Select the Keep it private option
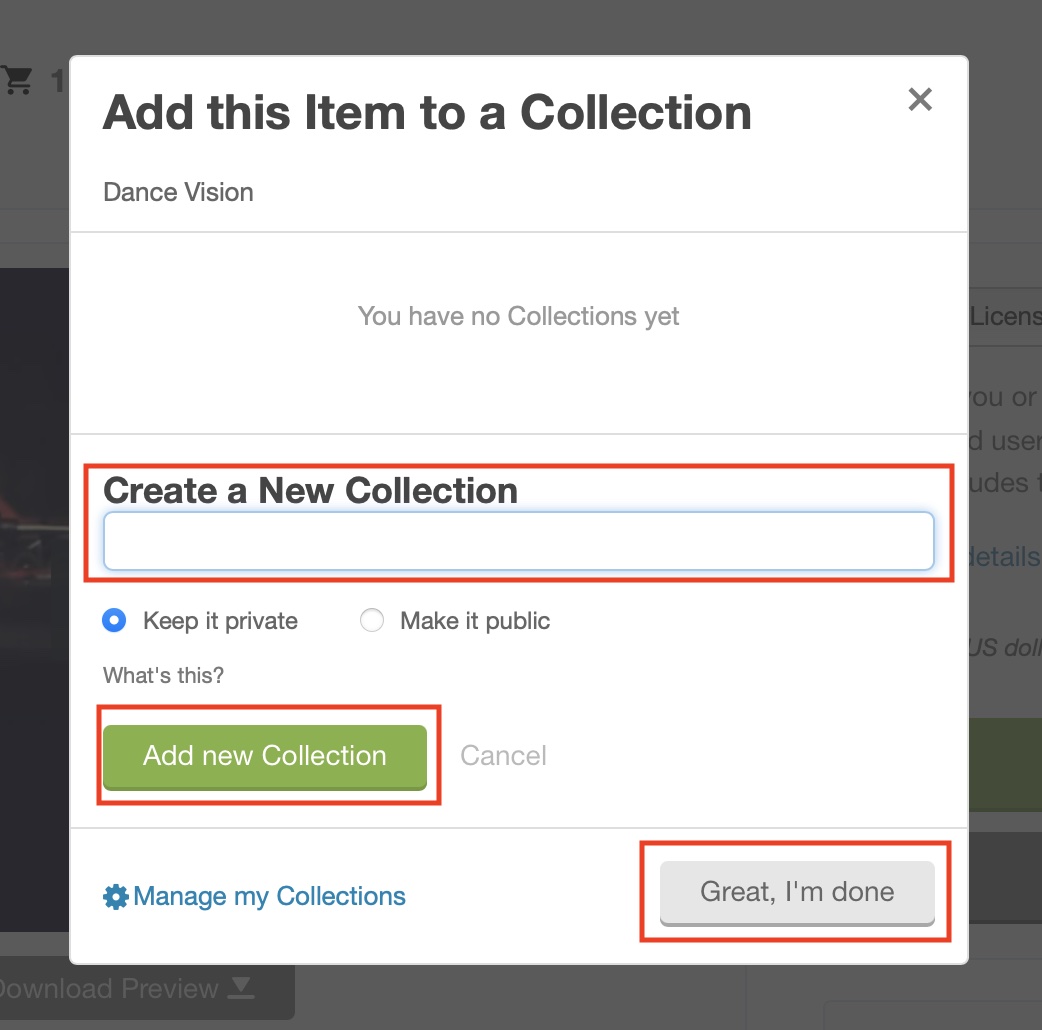The width and height of the screenshot is (1042, 1030). [x=115, y=621]
